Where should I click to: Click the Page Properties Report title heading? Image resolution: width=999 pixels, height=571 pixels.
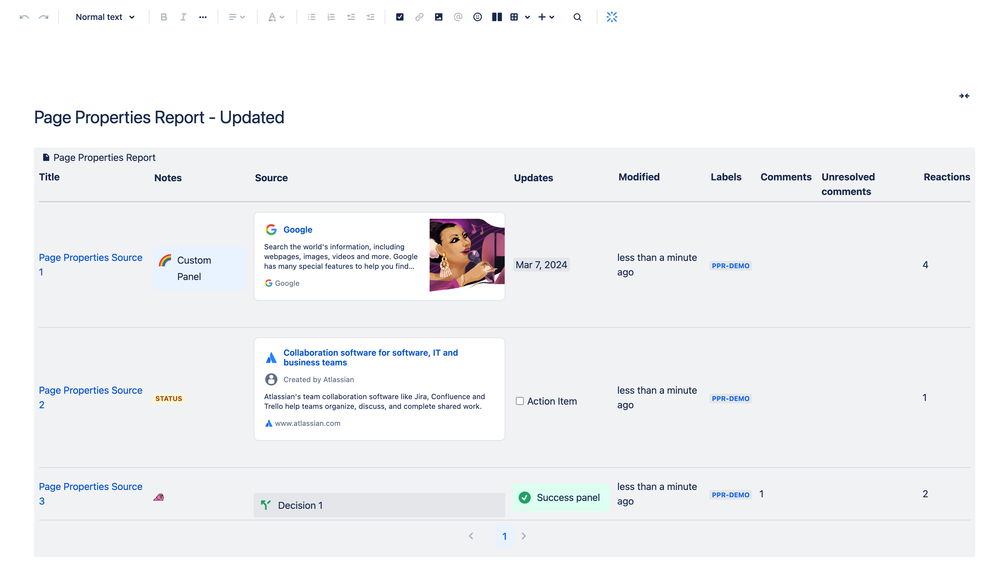[x=159, y=117]
